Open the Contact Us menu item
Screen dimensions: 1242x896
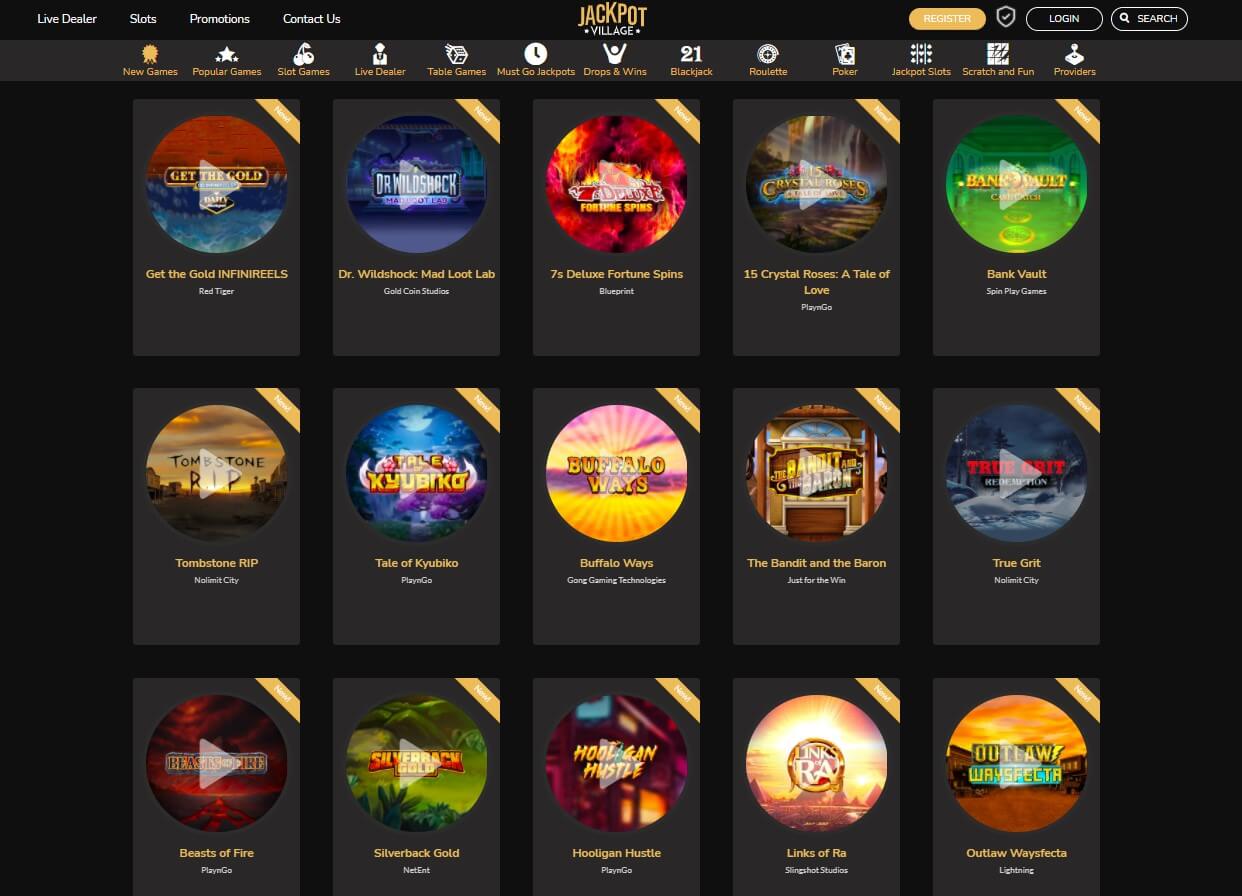click(x=312, y=19)
